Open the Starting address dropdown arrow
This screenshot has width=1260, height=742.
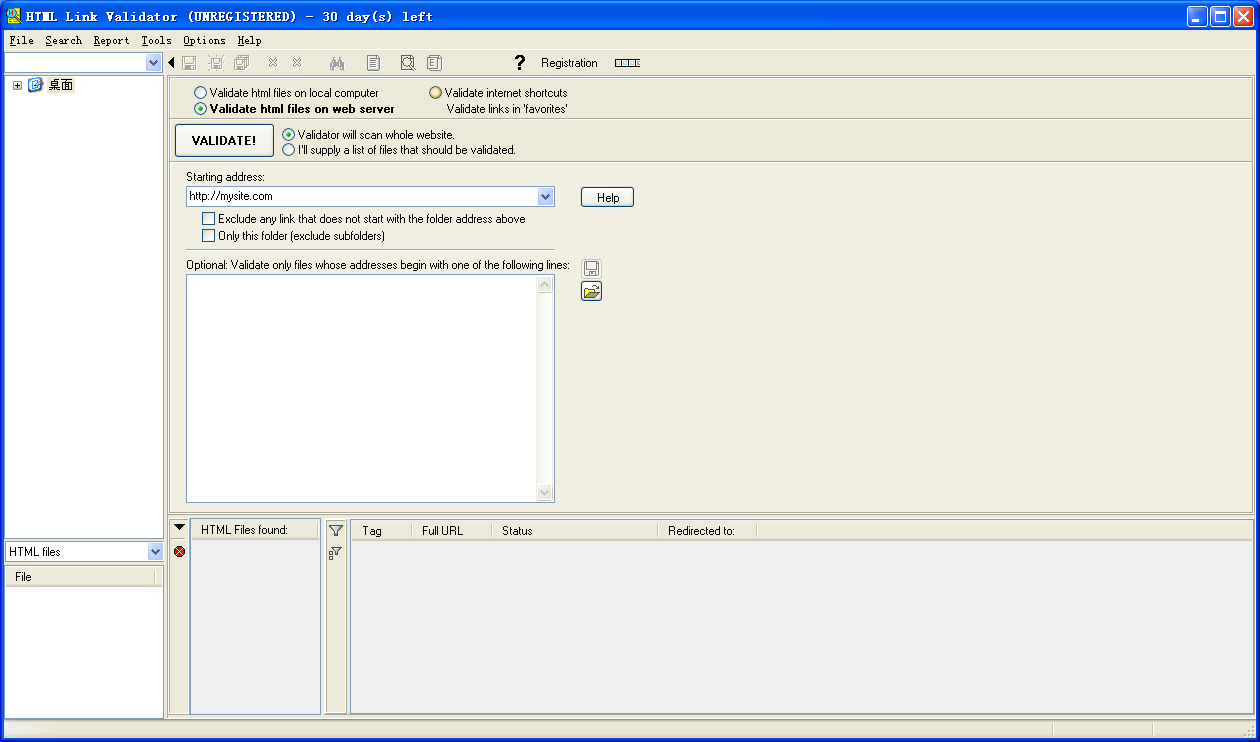pos(546,197)
